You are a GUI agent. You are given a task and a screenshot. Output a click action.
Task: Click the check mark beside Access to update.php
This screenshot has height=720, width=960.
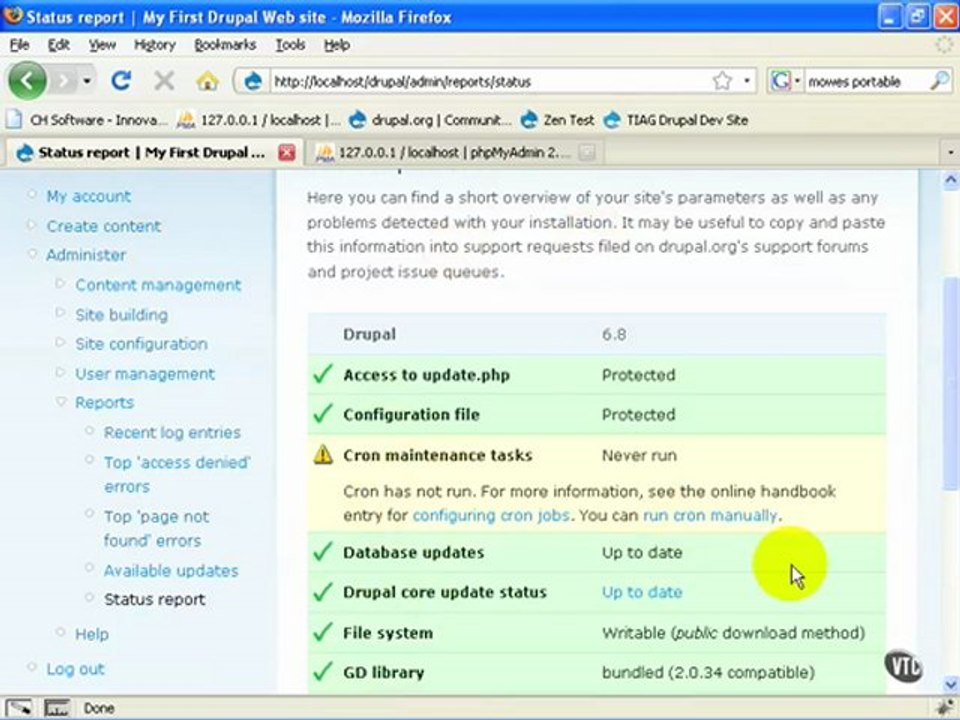323,373
